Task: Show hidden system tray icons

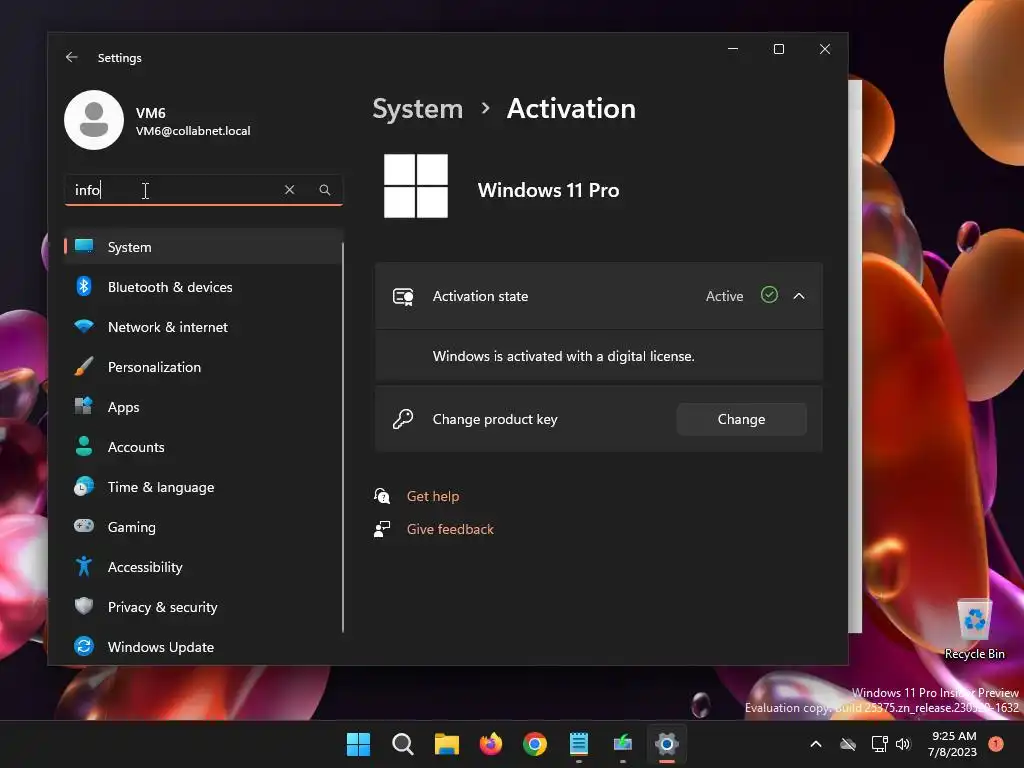Action: click(816, 744)
